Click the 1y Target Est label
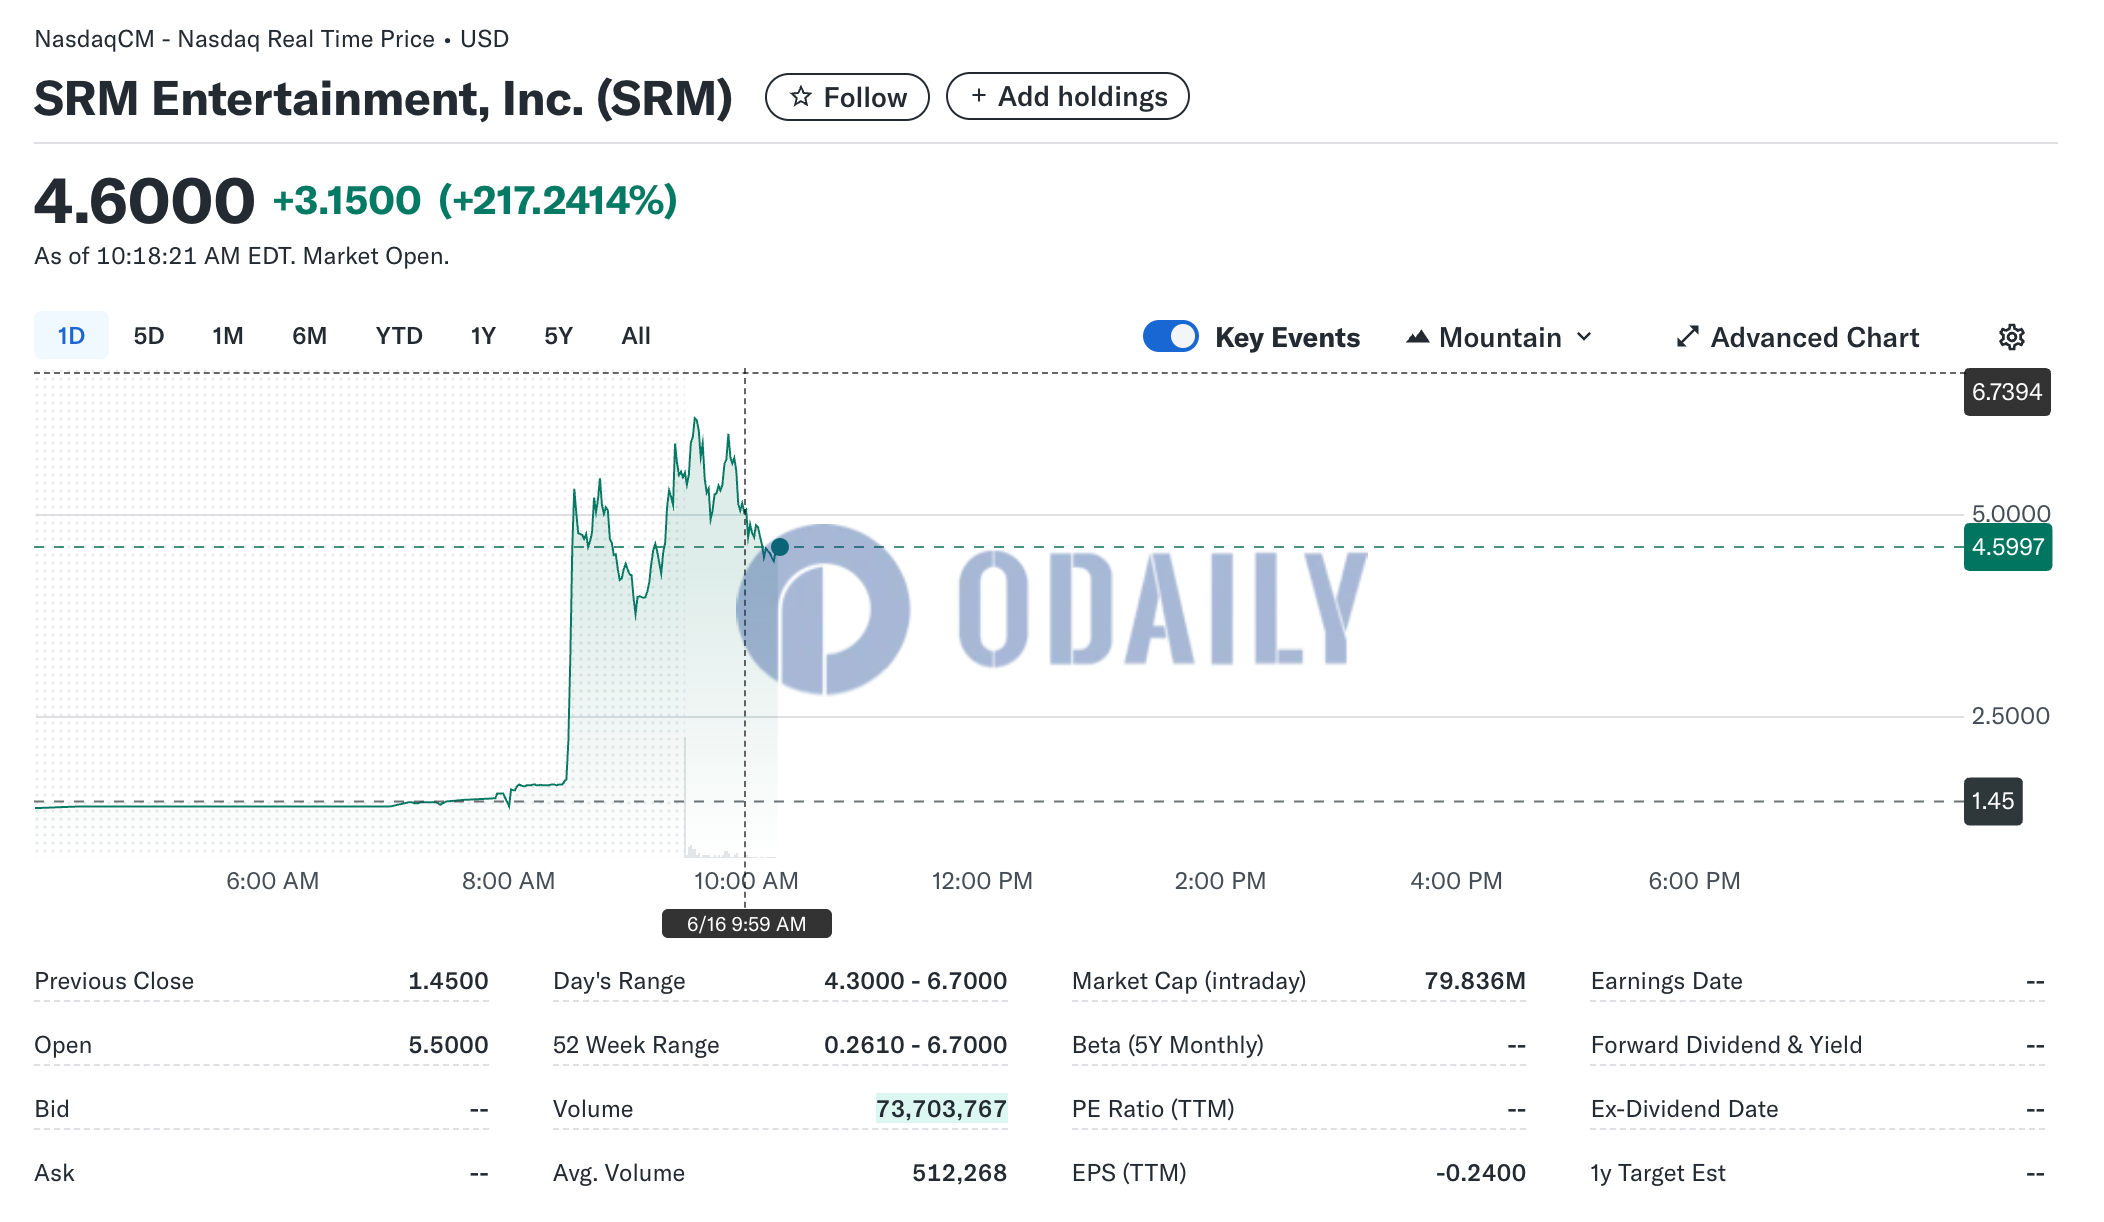2104x1222 pixels. [1658, 1173]
